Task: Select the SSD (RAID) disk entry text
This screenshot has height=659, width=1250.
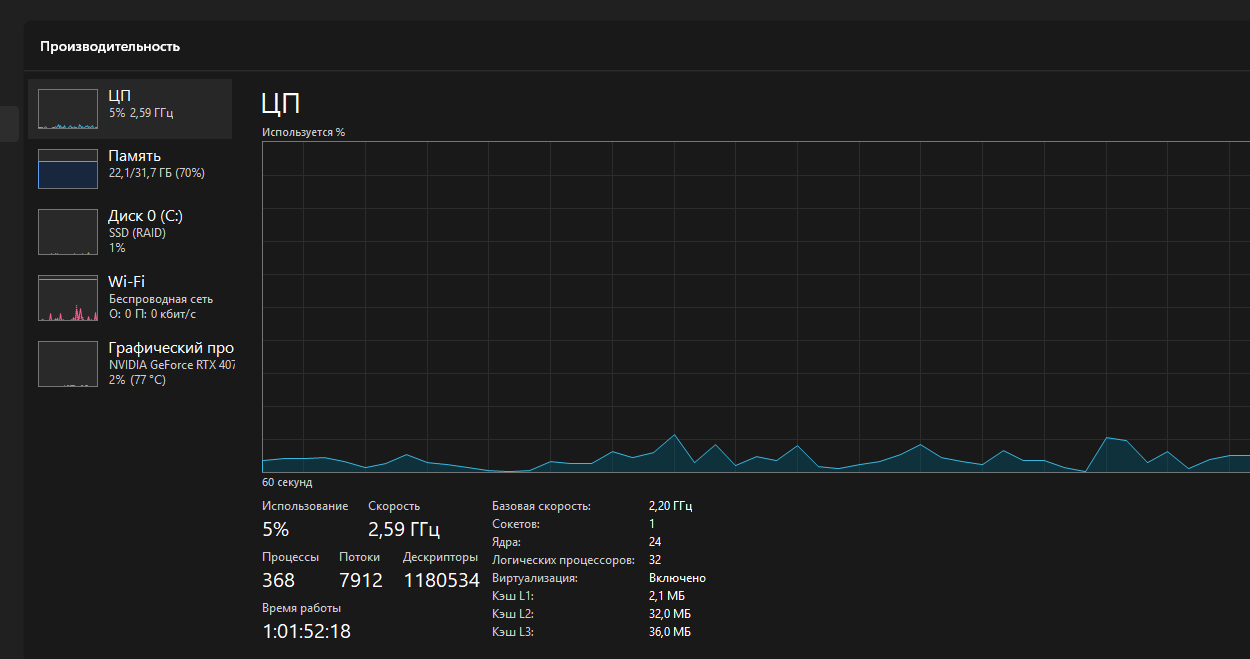Action: (x=137, y=233)
